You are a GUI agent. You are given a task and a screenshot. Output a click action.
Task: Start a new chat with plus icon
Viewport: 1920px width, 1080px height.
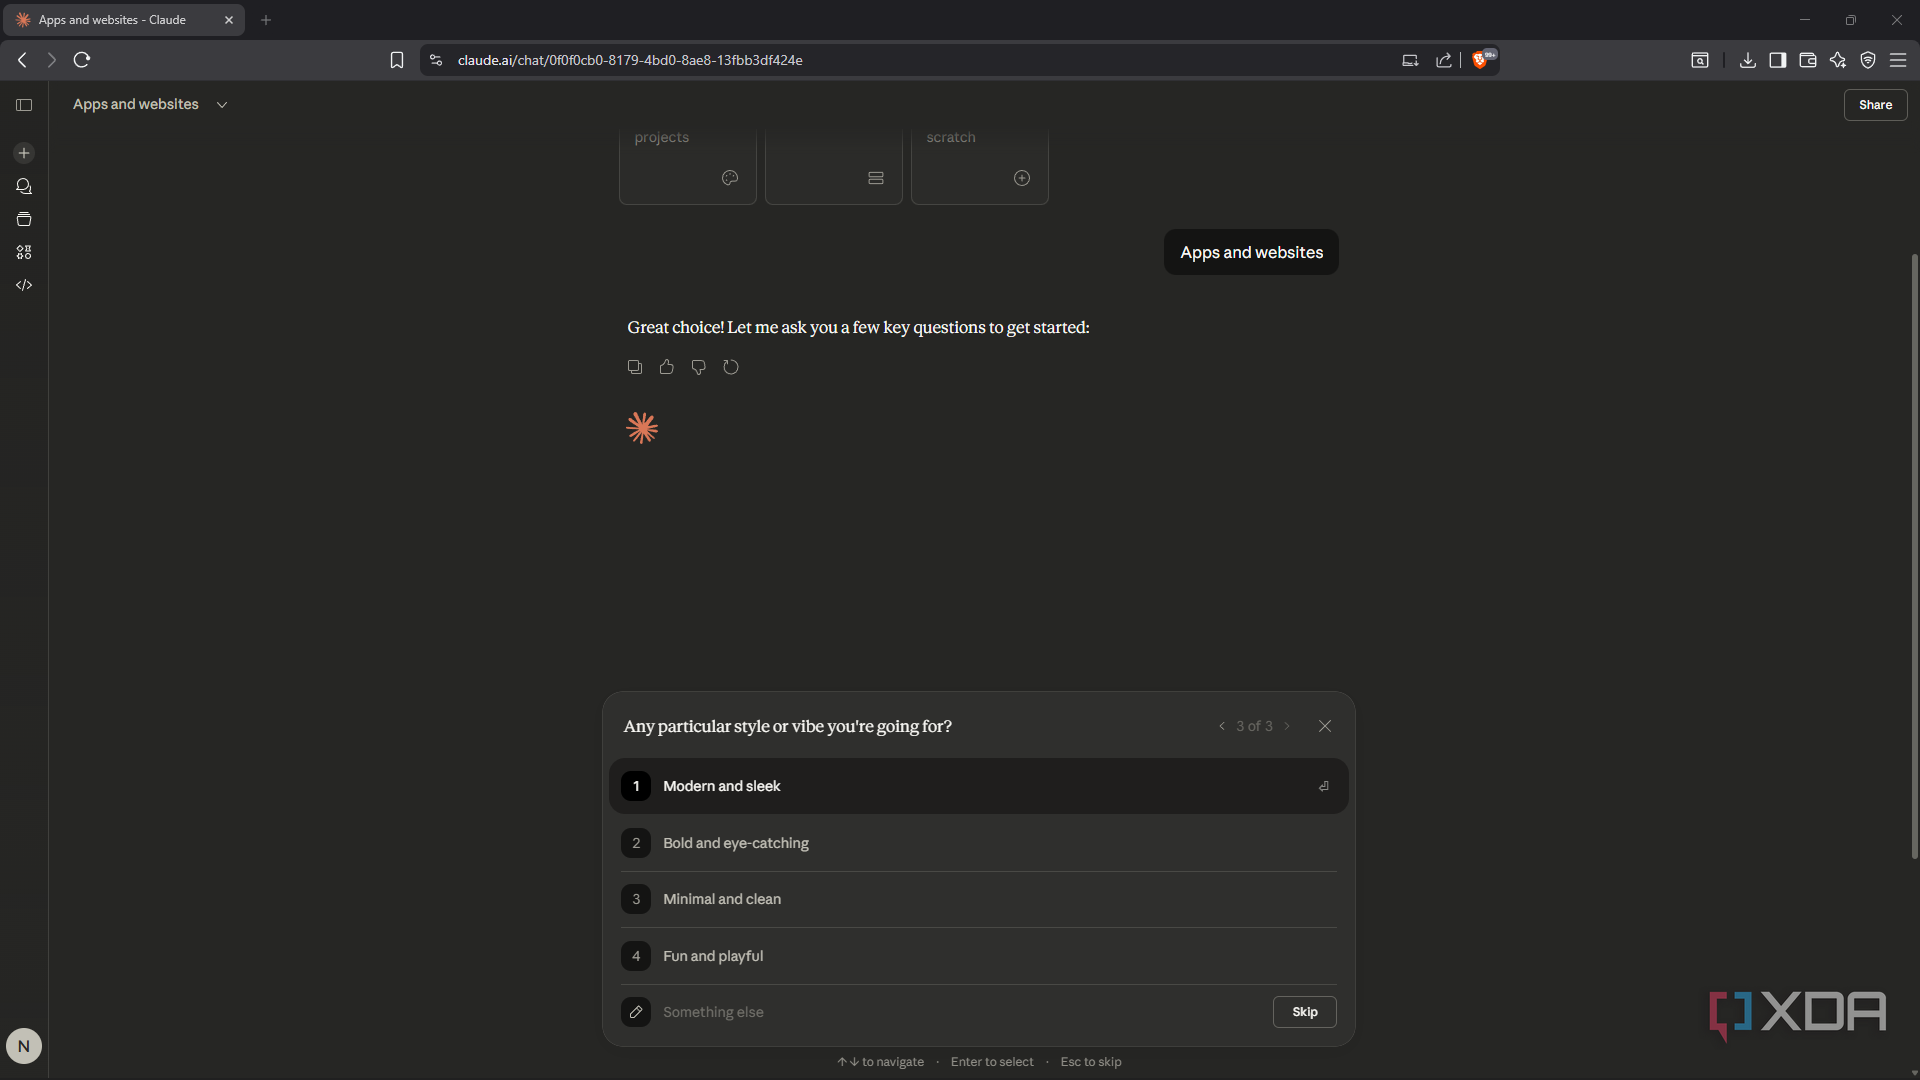24,153
